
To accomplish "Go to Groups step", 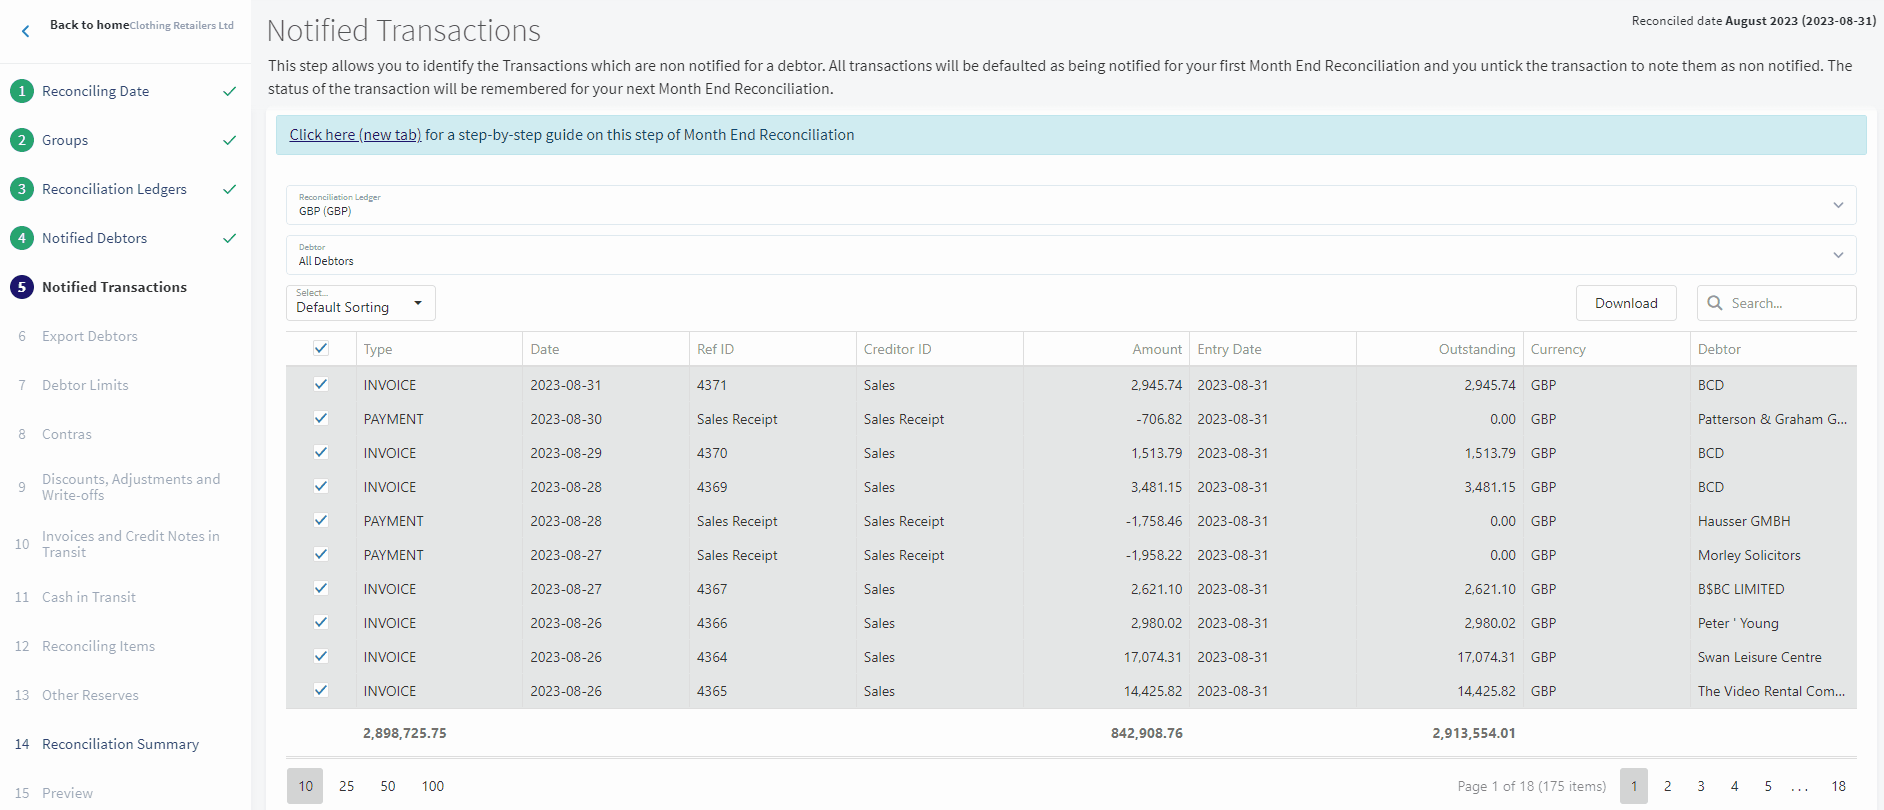I will click(x=65, y=140).
